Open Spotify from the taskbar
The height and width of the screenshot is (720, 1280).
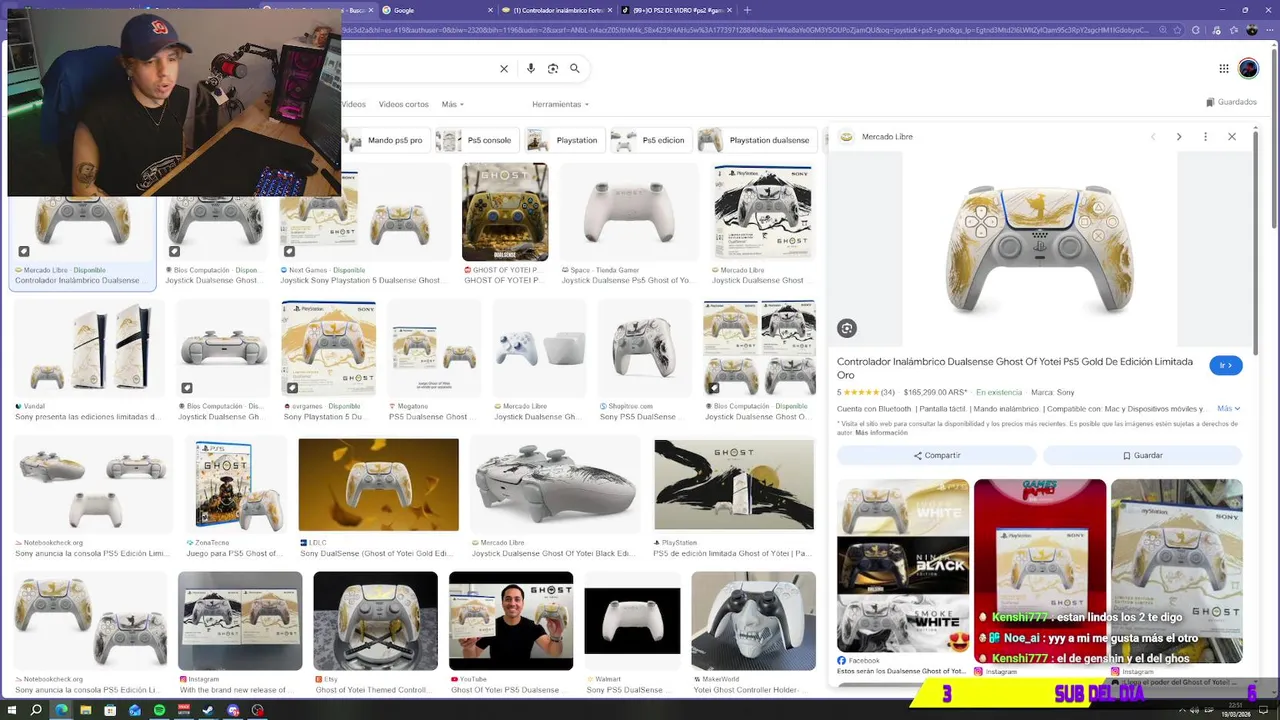[160, 710]
